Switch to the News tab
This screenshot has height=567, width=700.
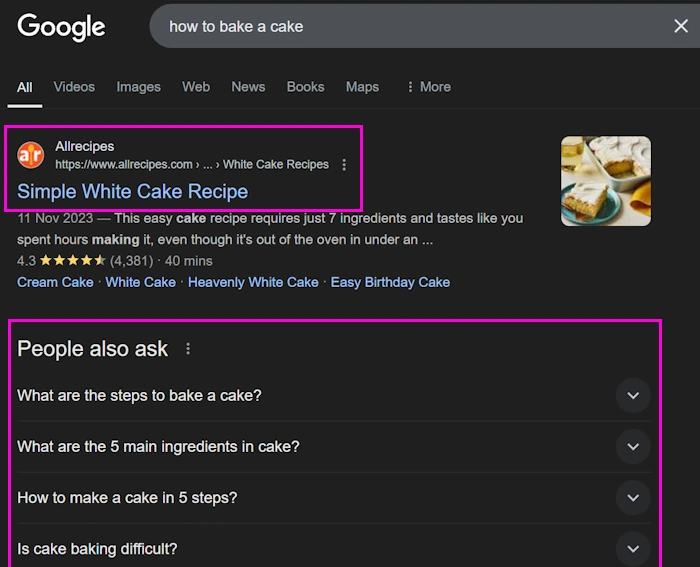click(248, 87)
